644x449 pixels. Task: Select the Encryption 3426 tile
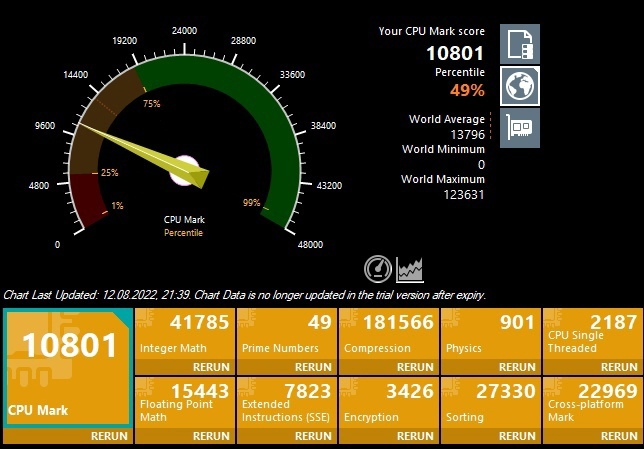pos(389,403)
